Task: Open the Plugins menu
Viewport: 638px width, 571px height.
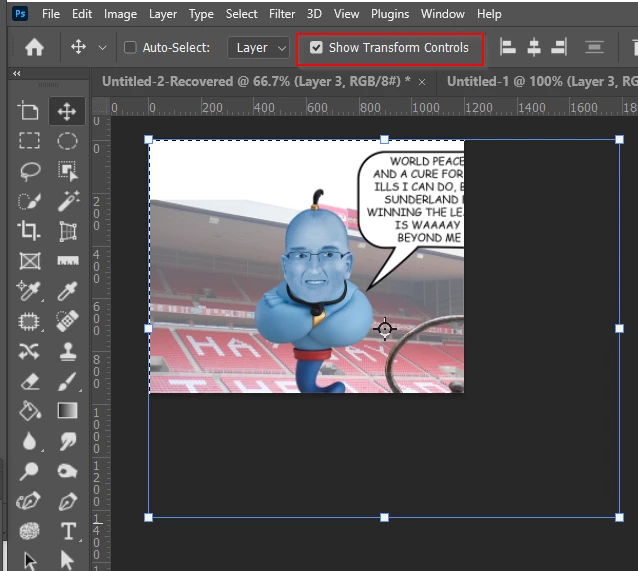Action: [x=390, y=14]
